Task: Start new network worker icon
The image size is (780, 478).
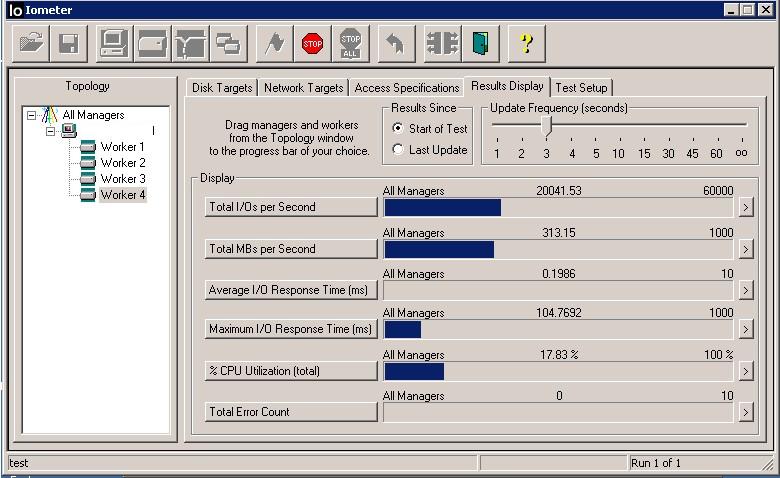Action: click(191, 44)
